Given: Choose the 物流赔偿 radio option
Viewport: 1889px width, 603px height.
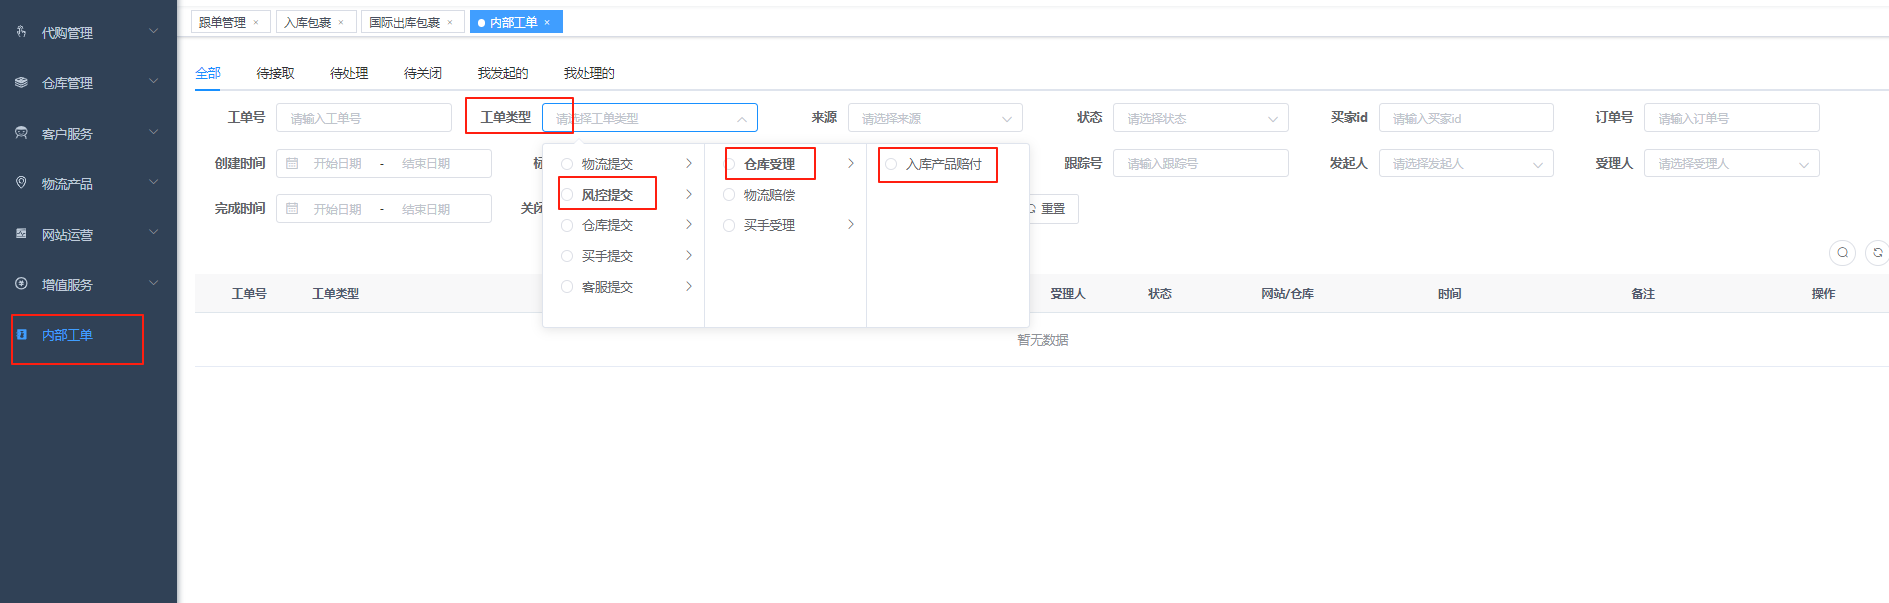Looking at the screenshot, I should coord(729,195).
